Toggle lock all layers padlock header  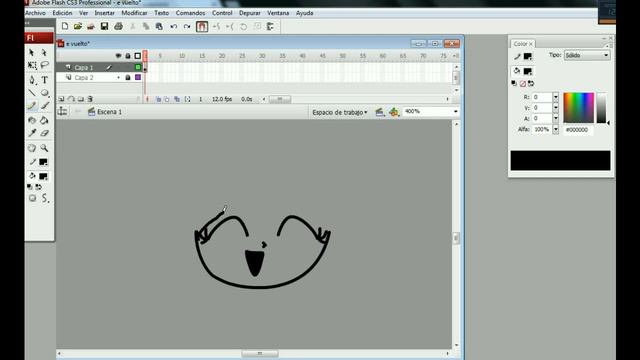click(x=128, y=56)
